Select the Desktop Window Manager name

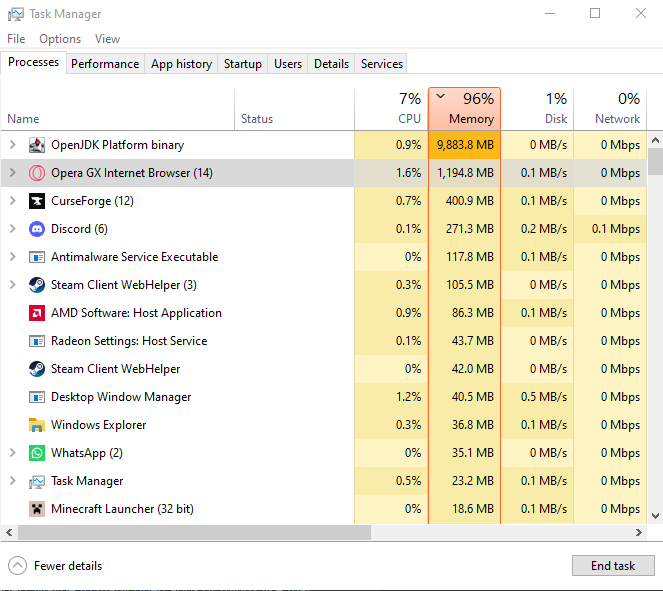[121, 397]
